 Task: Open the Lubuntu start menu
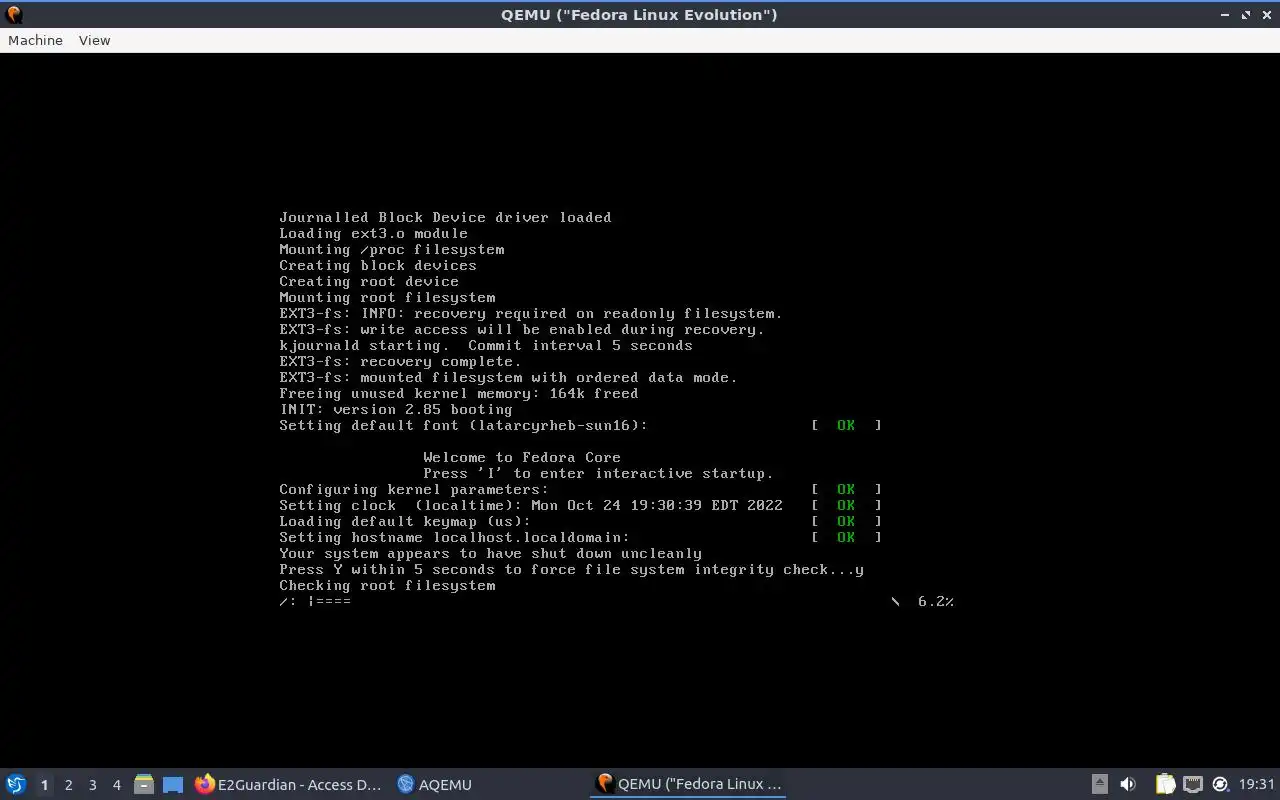point(16,784)
